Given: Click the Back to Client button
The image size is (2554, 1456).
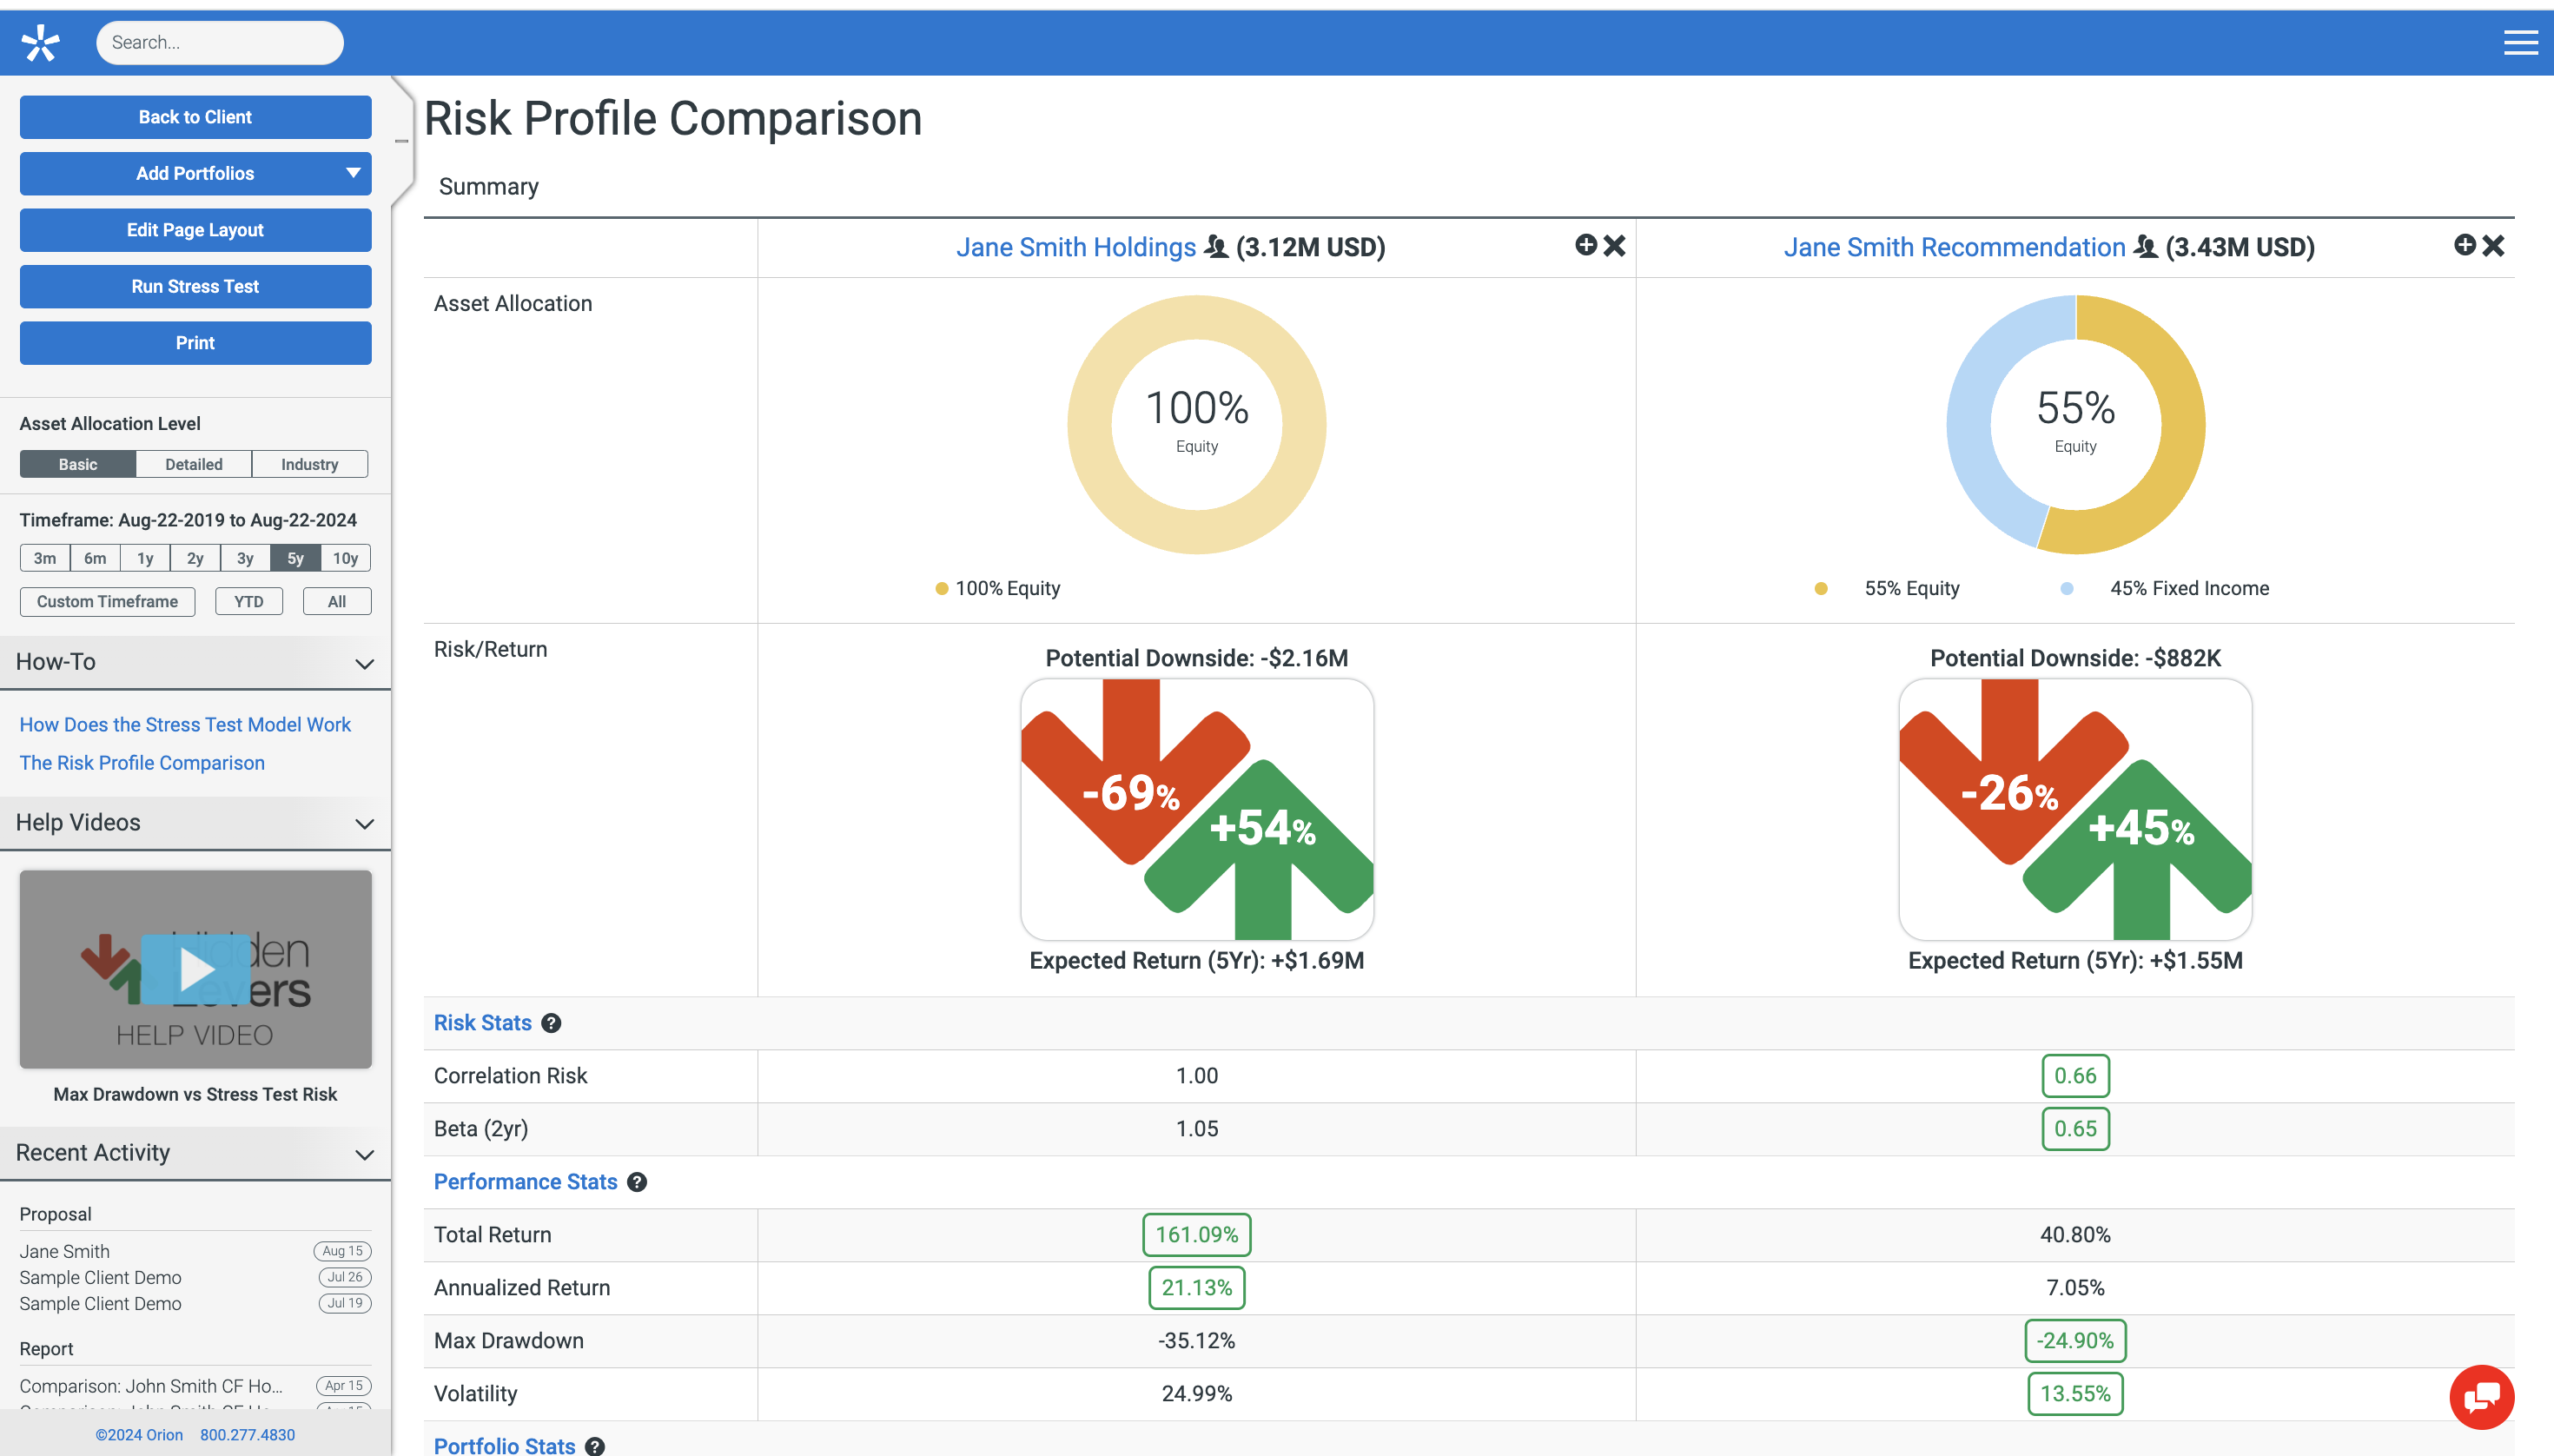Looking at the screenshot, I should 196,117.
